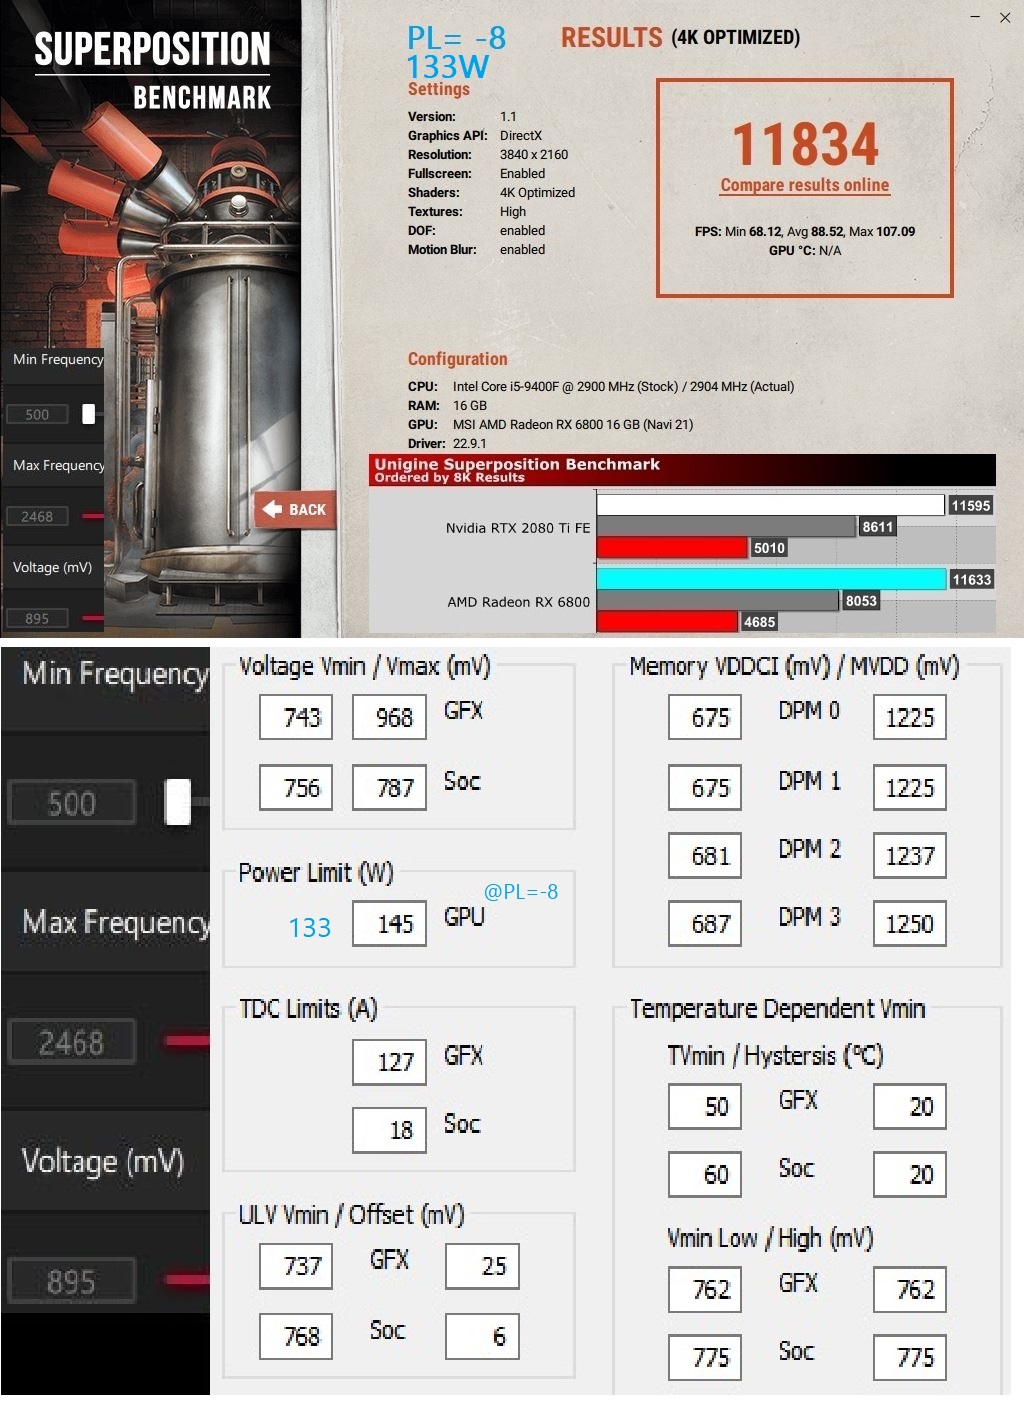
Task: Click the chart value 4685
Action: click(759, 622)
